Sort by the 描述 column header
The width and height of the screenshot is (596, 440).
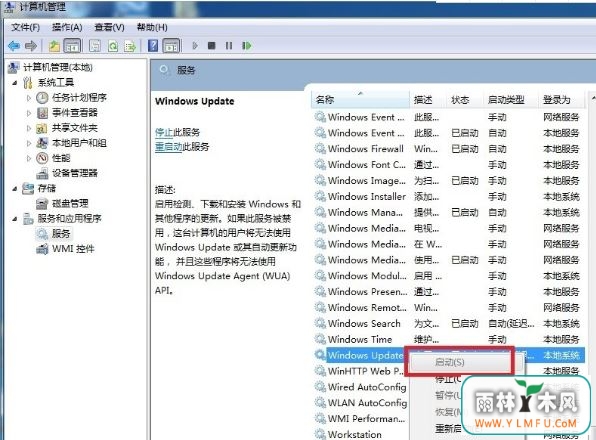tap(427, 100)
